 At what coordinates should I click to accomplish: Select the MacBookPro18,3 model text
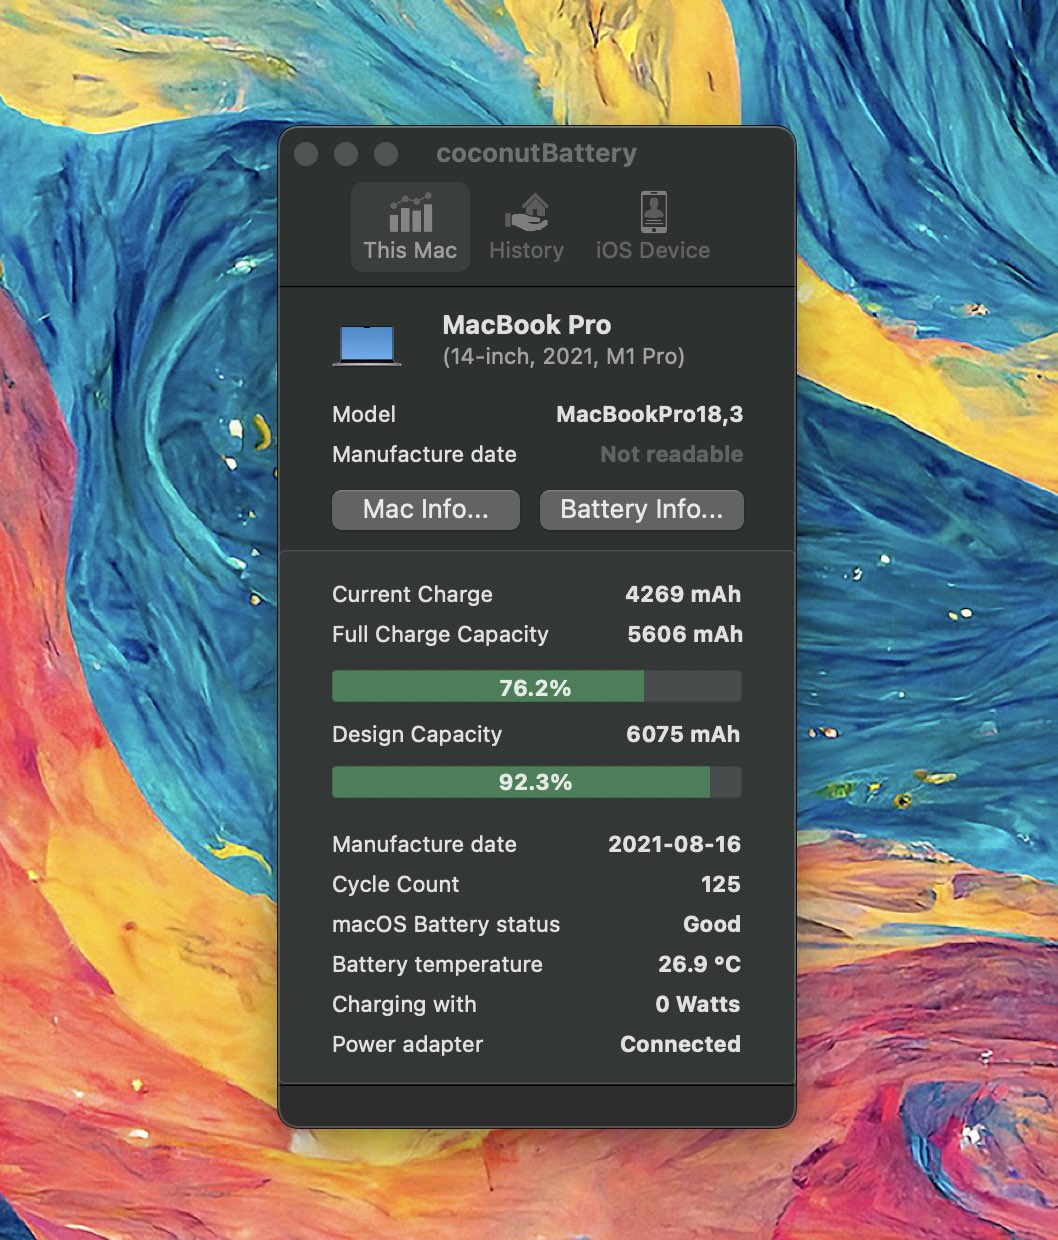(x=649, y=414)
